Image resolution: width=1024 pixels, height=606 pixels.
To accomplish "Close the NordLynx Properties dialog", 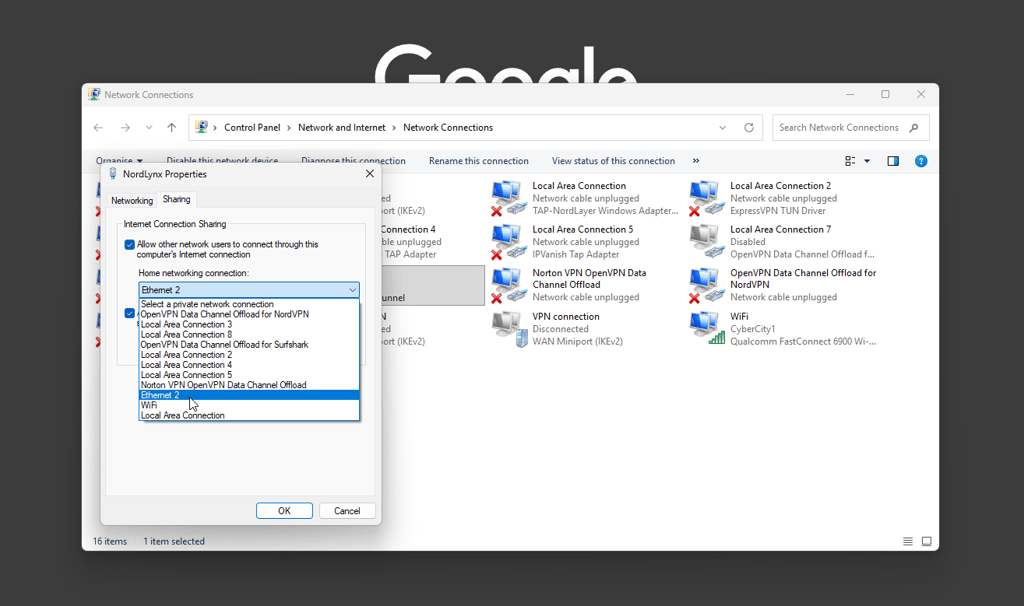I will tap(370, 174).
